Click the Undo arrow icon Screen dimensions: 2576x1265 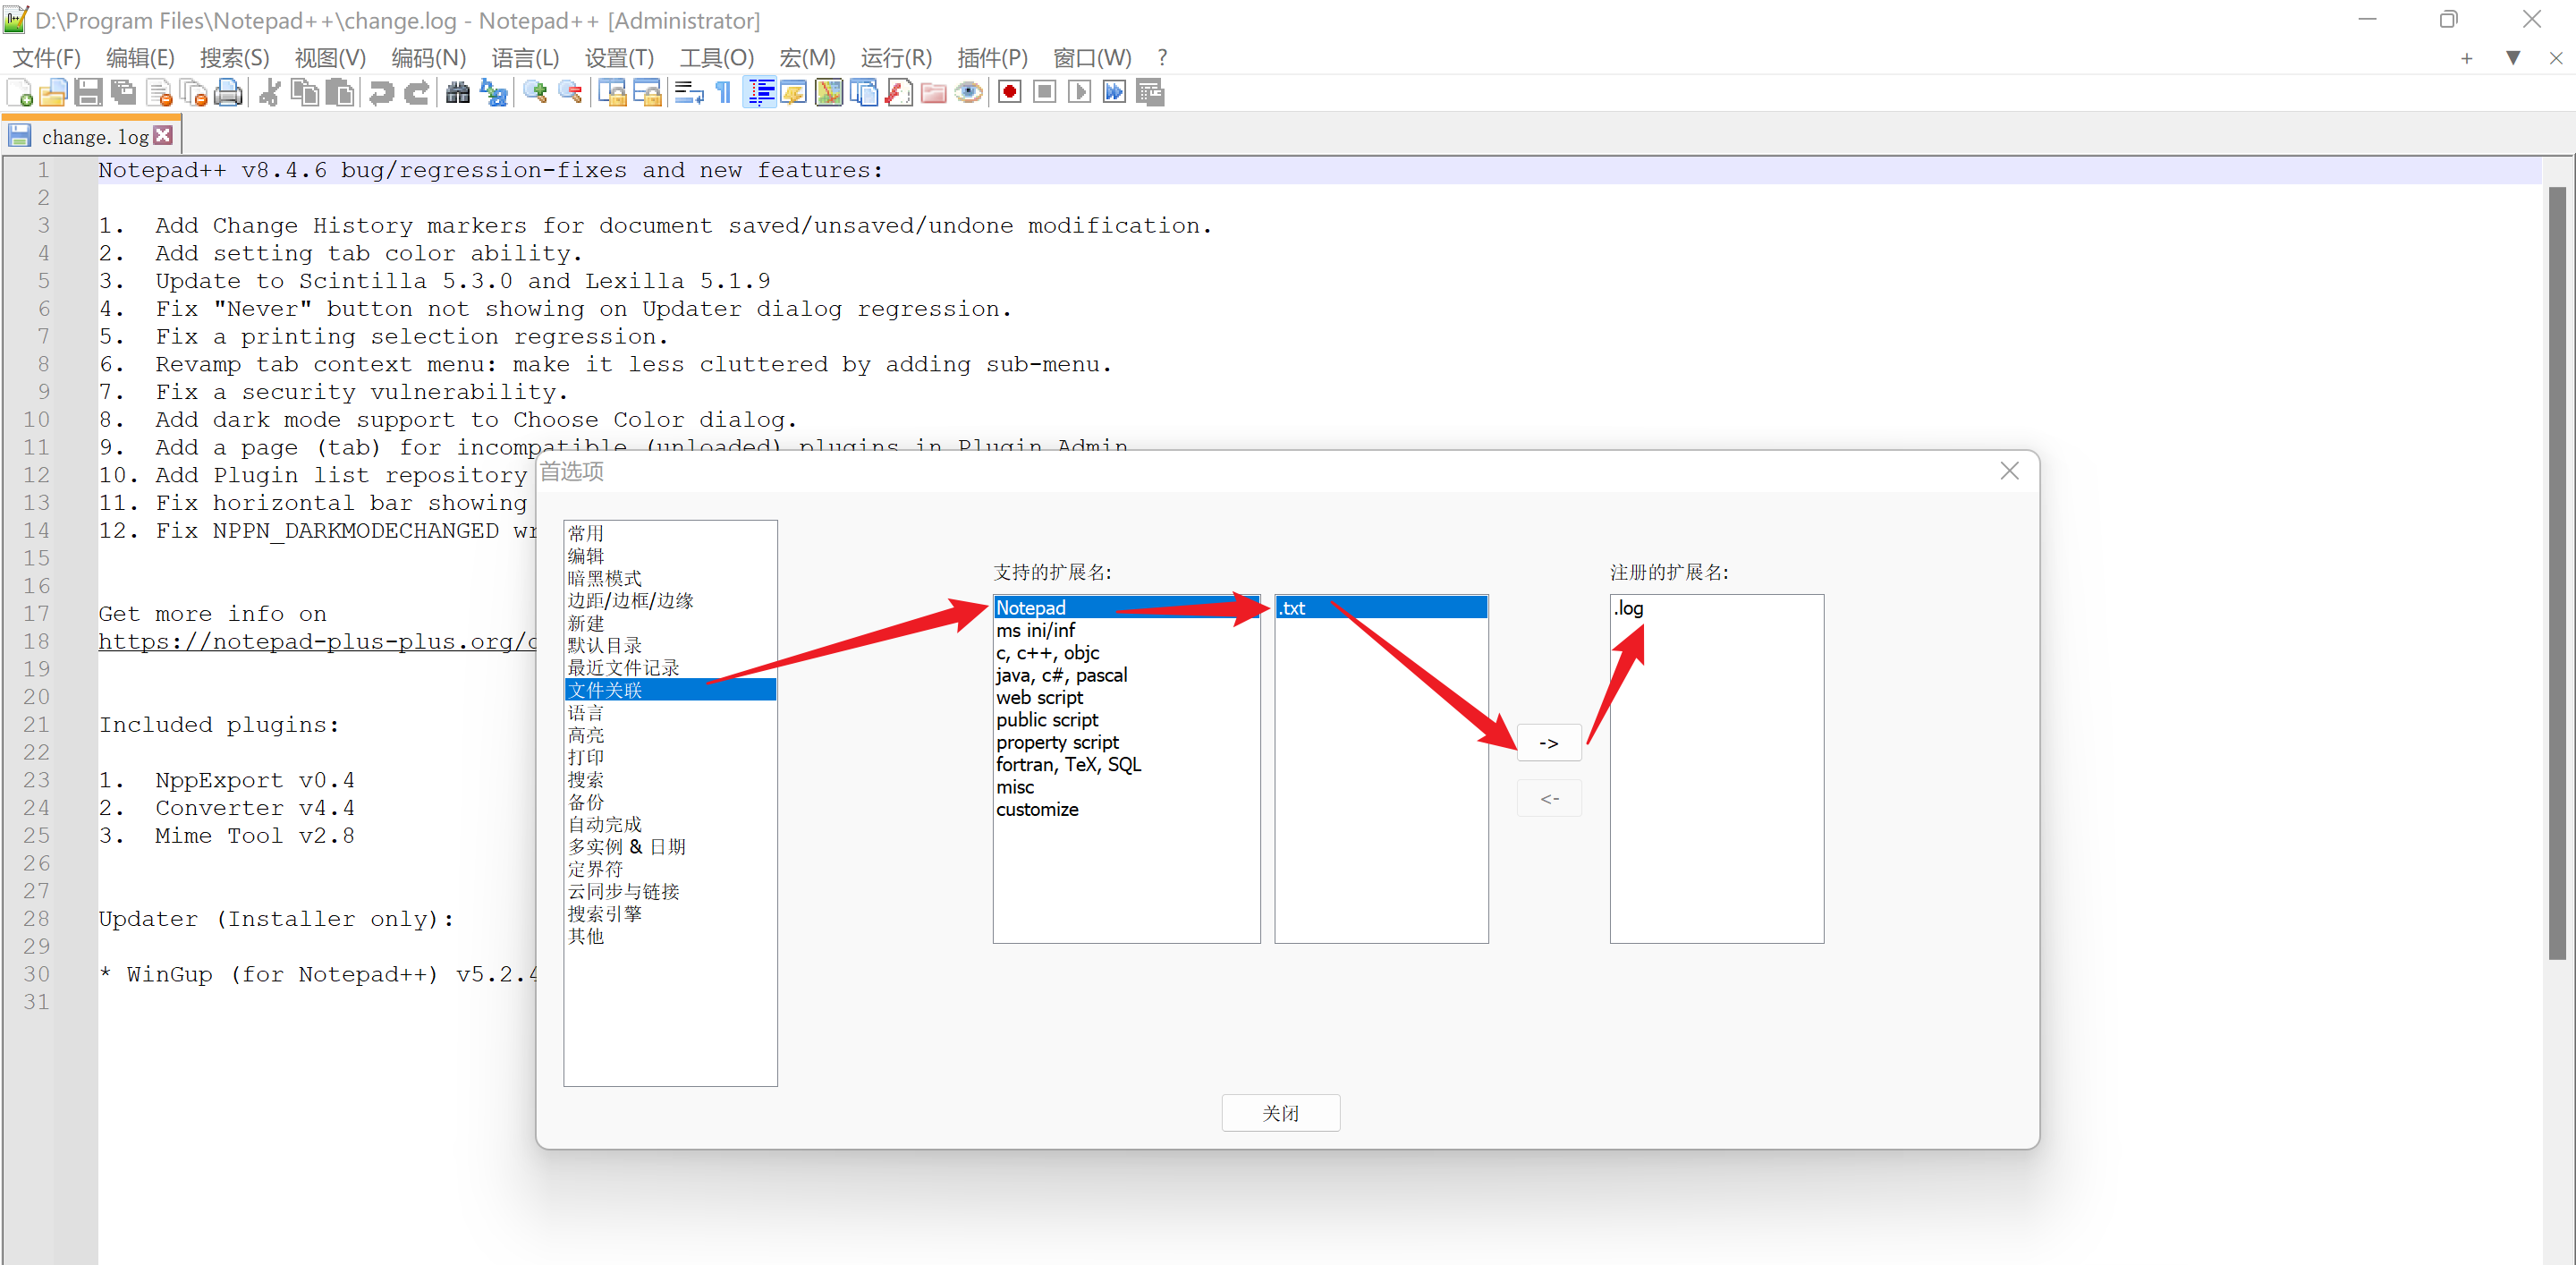tap(381, 93)
